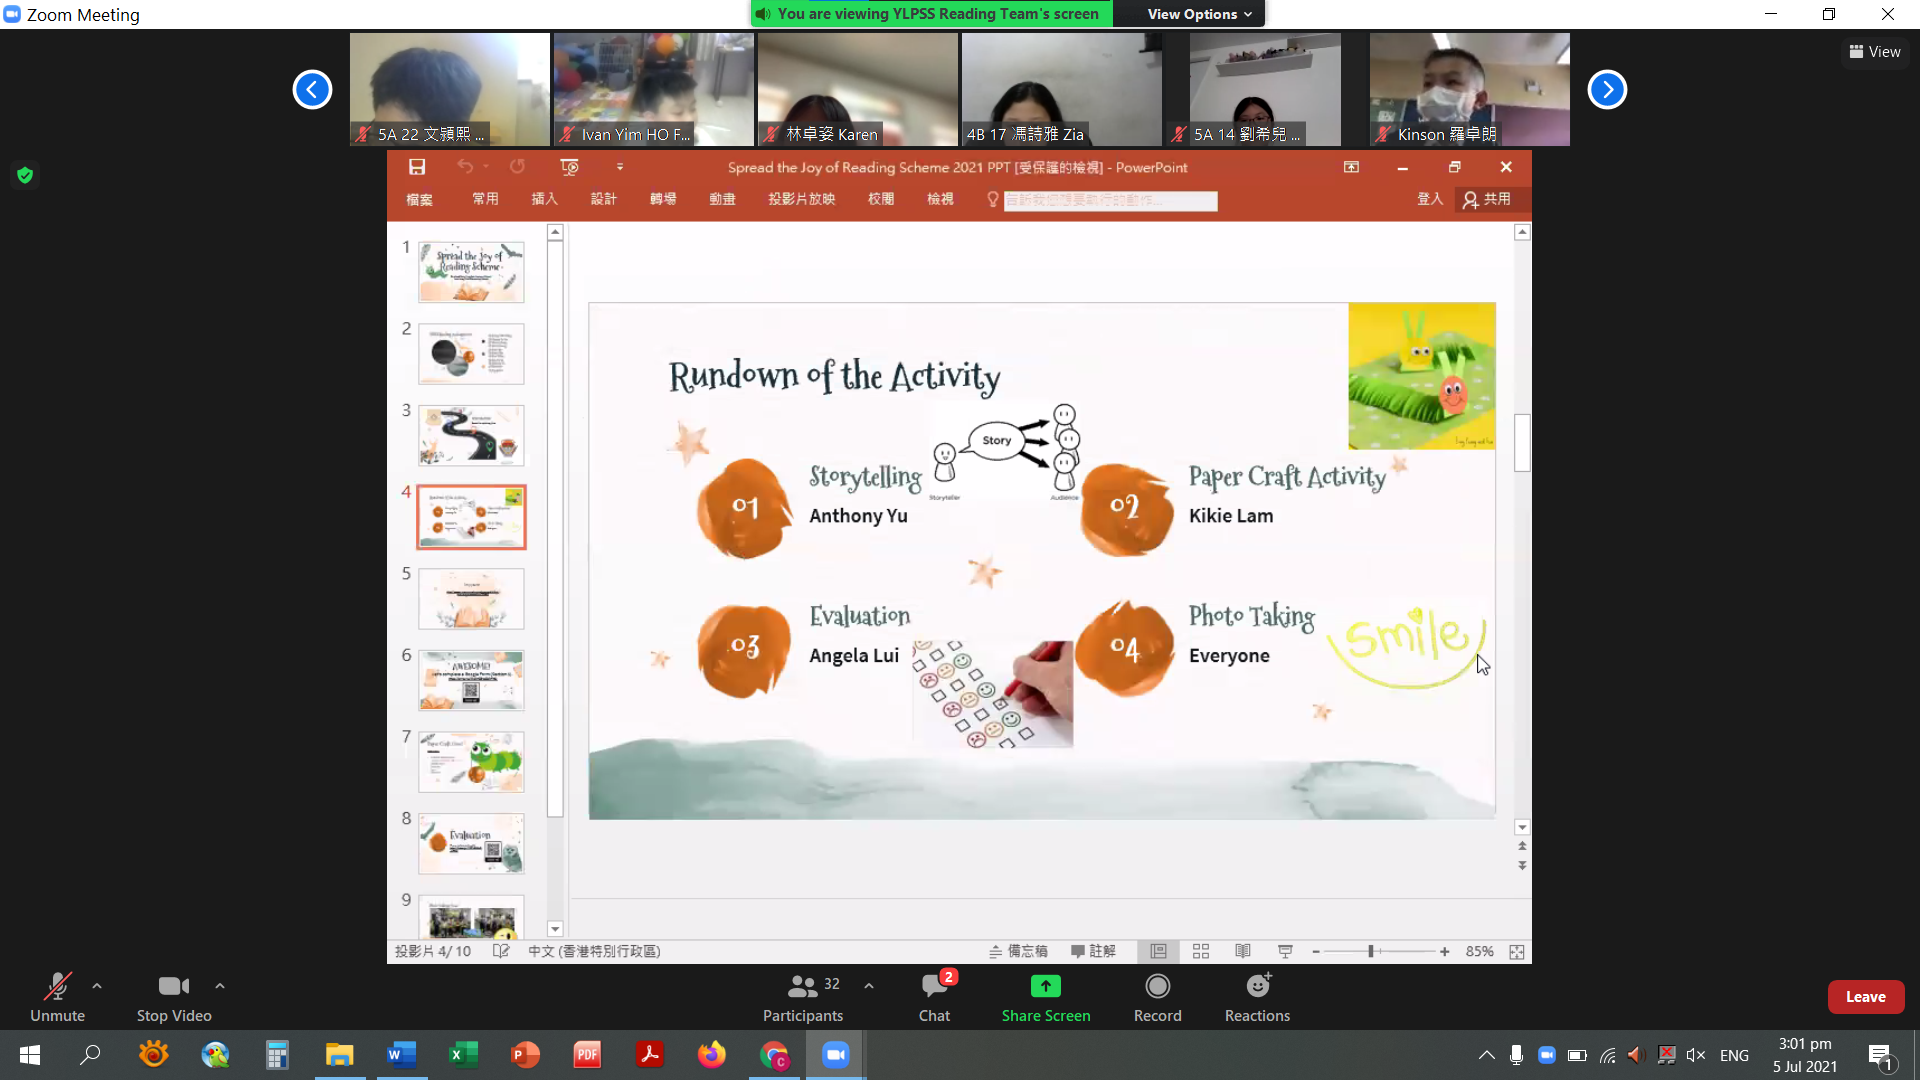Fit slide to current window icon
The image size is (1920, 1080).
click(x=1517, y=952)
